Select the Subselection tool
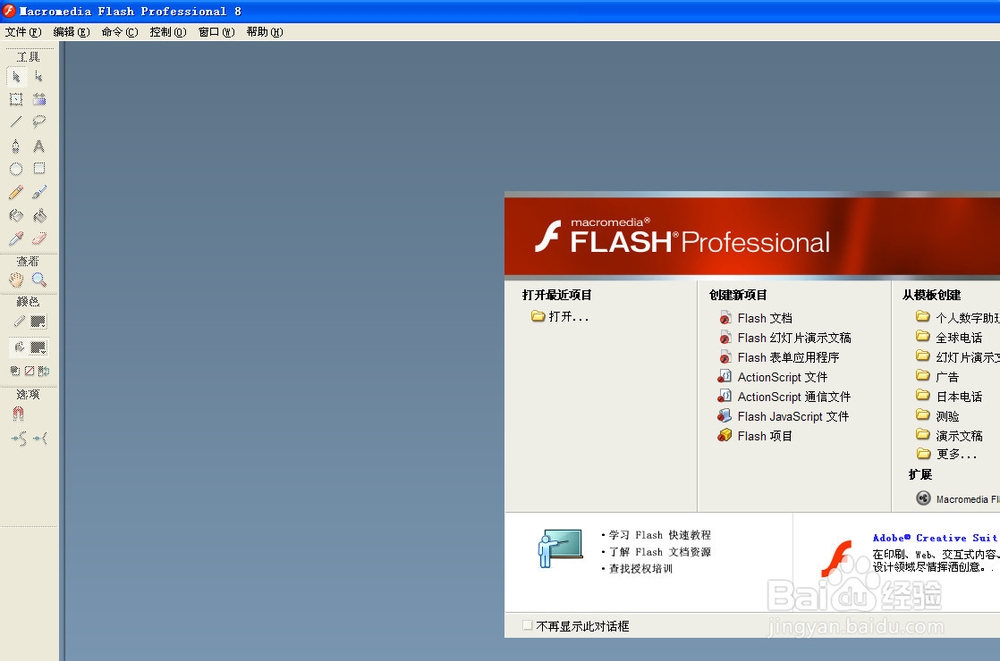The image size is (1000, 661). pos(39,77)
